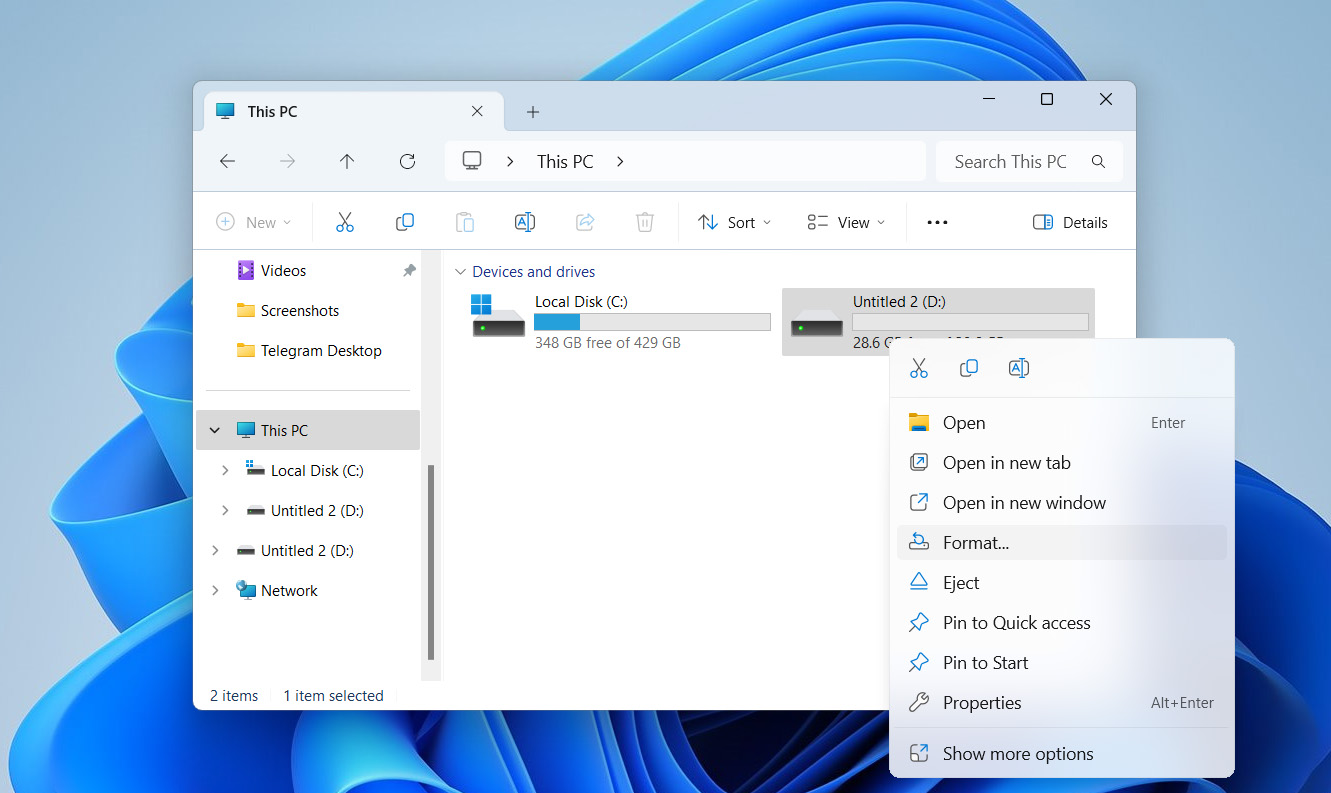The image size is (1331, 793).
Task: Open the View dropdown in the toolbar
Action: [x=846, y=222]
